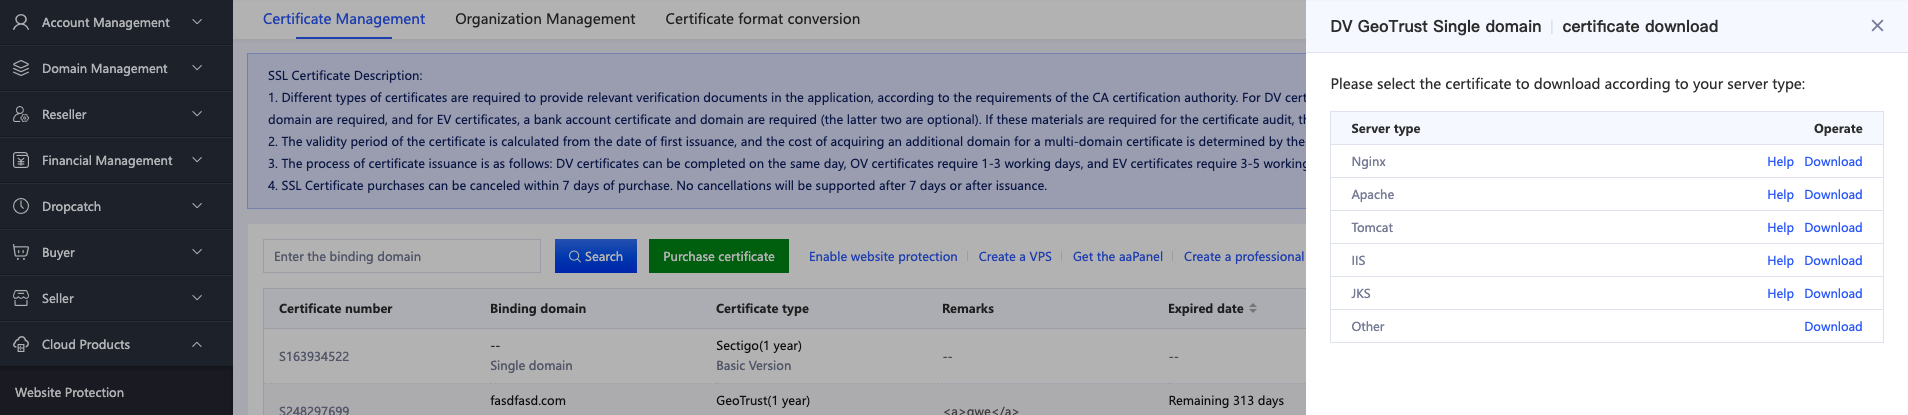Click certificate number S163934522
This screenshot has height=415, width=1908.
(314, 356)
